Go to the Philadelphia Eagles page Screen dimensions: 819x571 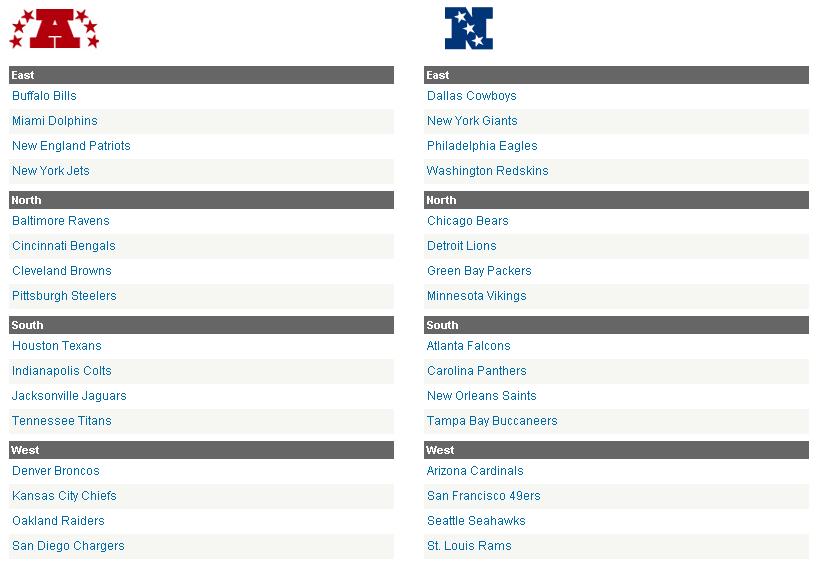[x=482, y=146]
